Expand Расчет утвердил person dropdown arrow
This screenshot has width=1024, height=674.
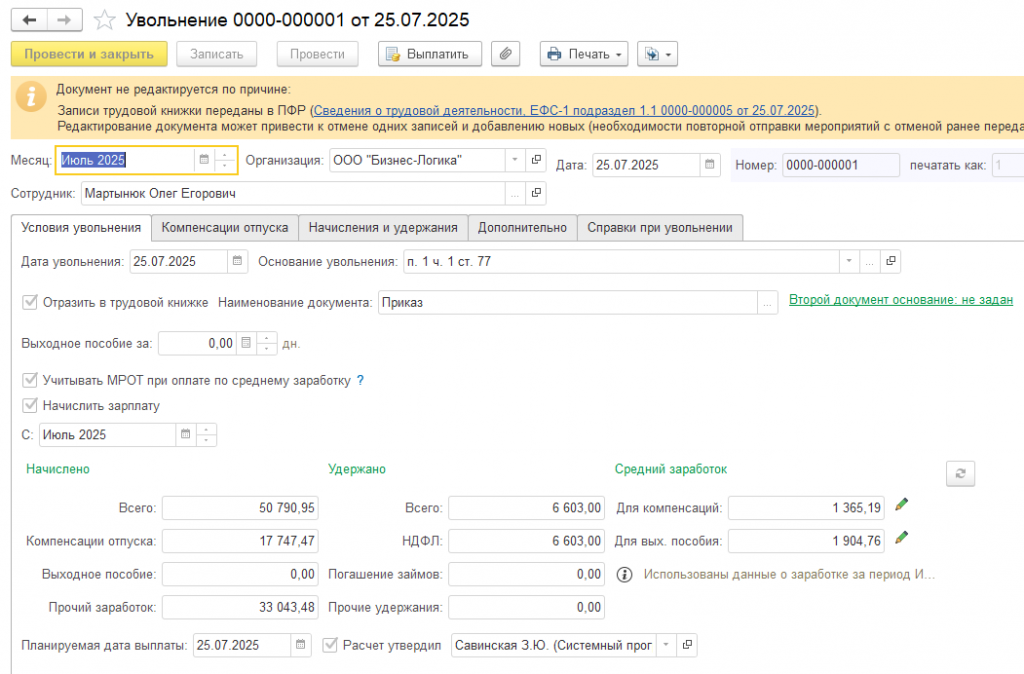[x=665, y=645]
